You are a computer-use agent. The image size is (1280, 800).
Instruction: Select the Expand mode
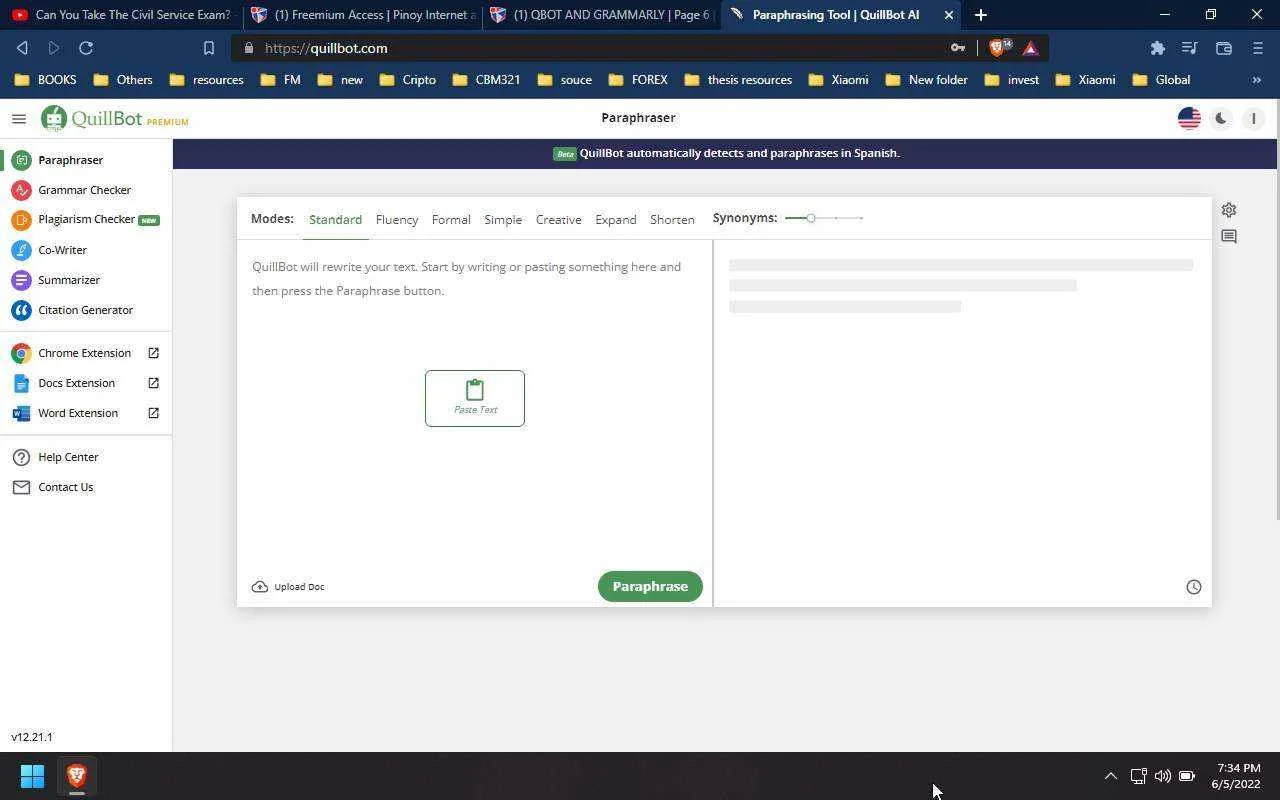pos(616,220)
